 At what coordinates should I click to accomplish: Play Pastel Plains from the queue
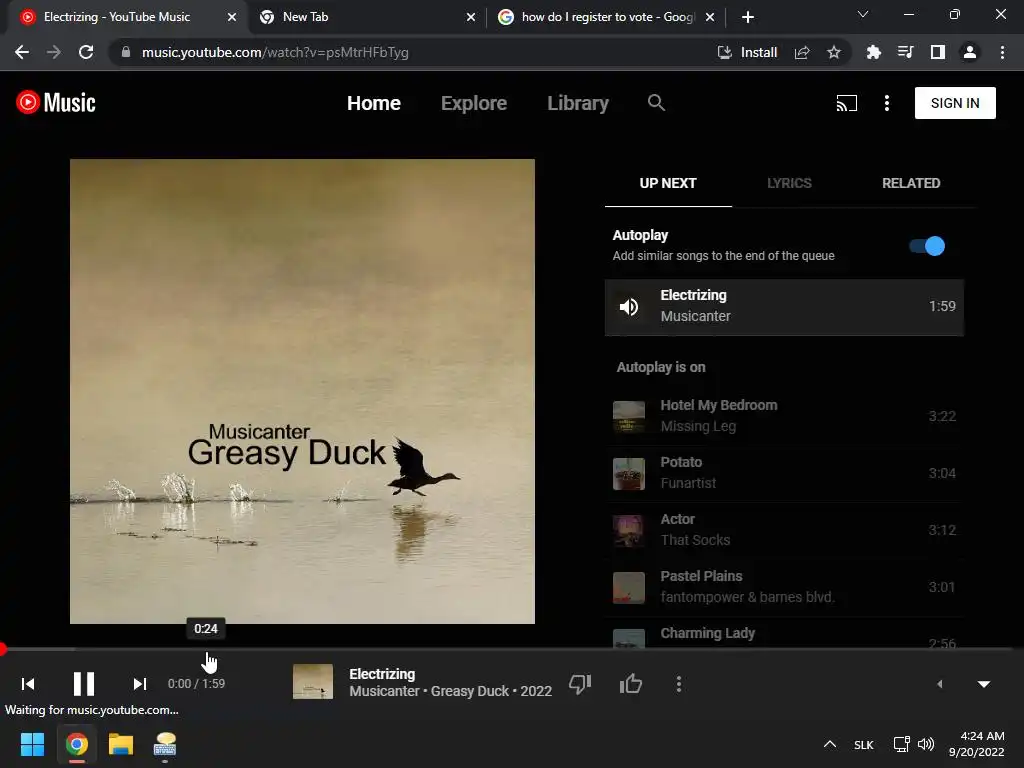point(784,586)
